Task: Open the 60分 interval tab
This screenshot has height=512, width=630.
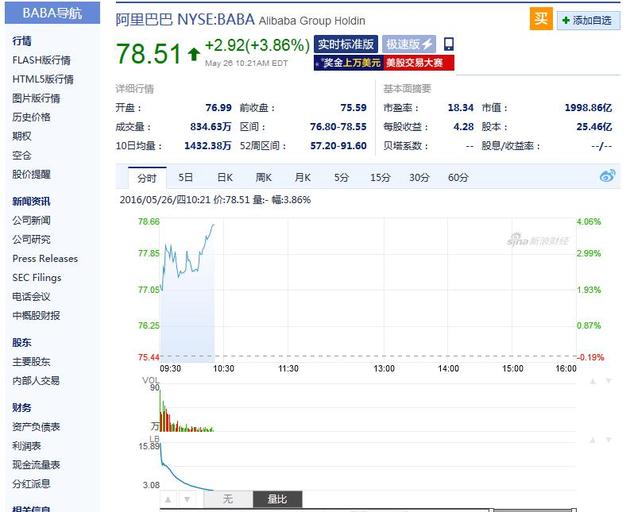Action: [x=458, y=177]
